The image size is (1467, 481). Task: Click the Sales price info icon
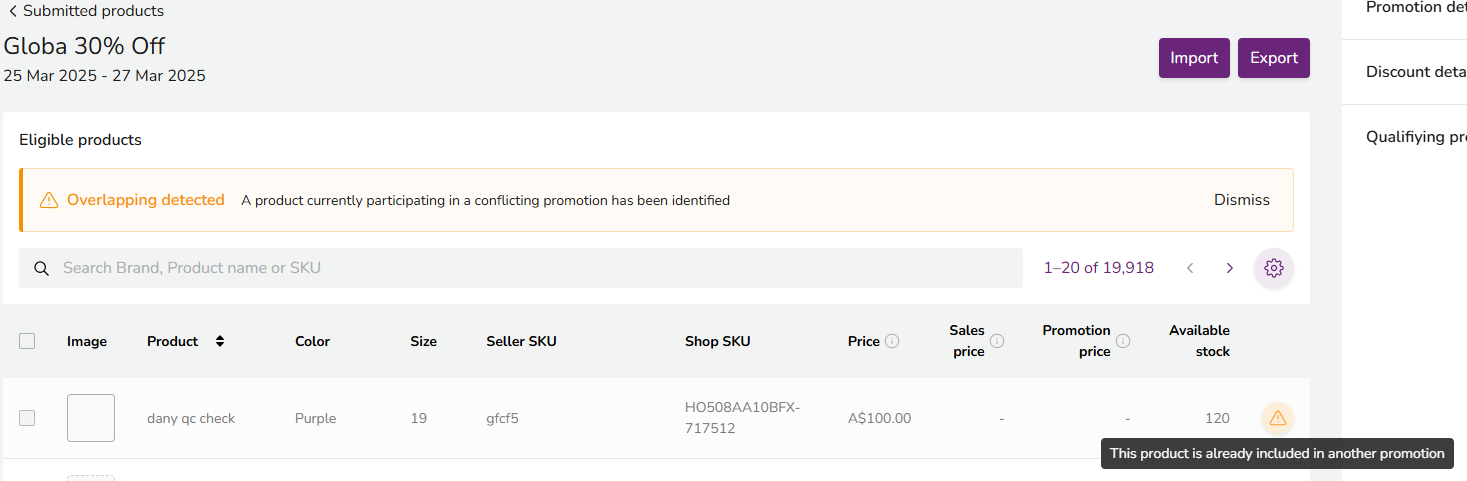tap(997, 341)
